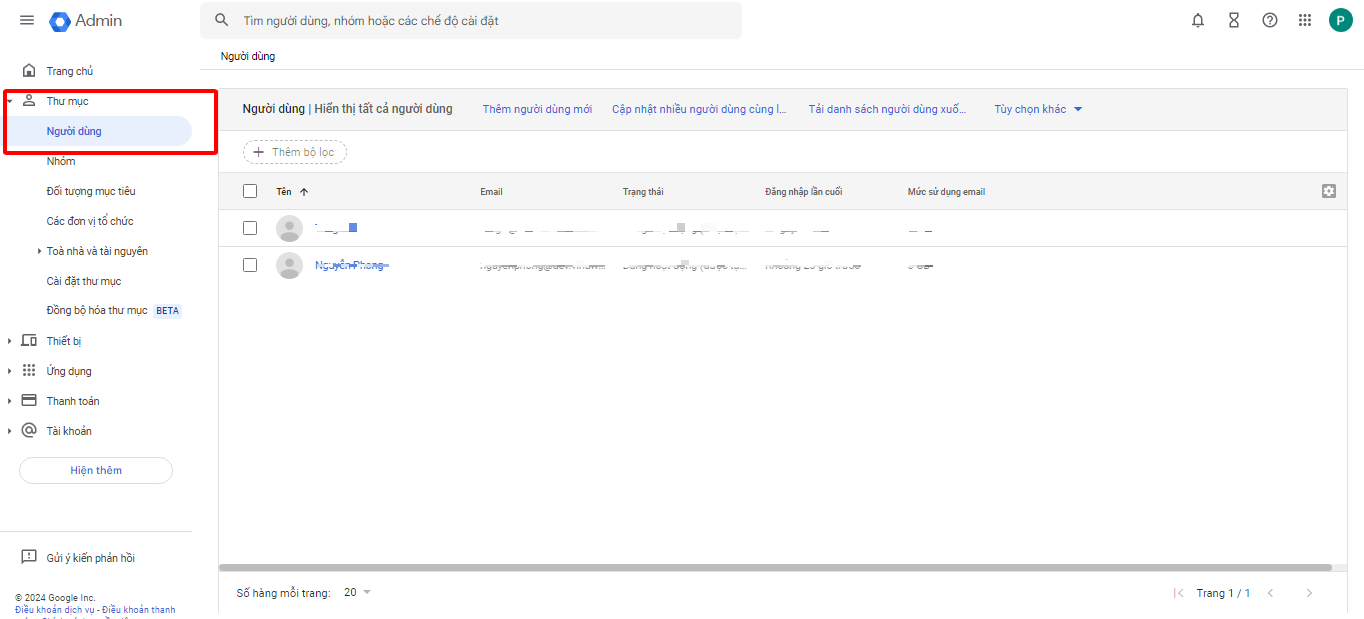Open the help question mark icon
1364x619 pixels.
(1270, 20)
